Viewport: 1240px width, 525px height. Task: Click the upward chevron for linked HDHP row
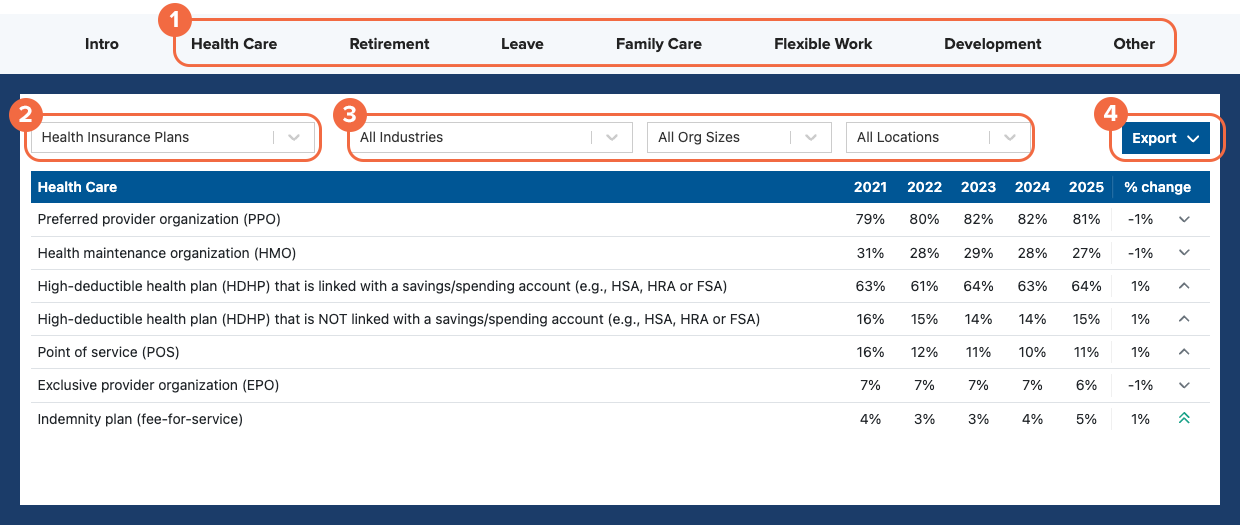tap(1184, 286)
